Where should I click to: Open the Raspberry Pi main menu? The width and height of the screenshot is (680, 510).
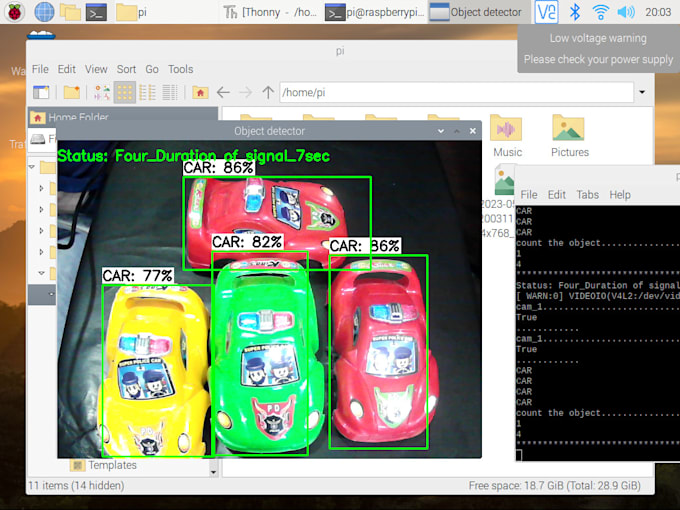click(x=15, y=12)
